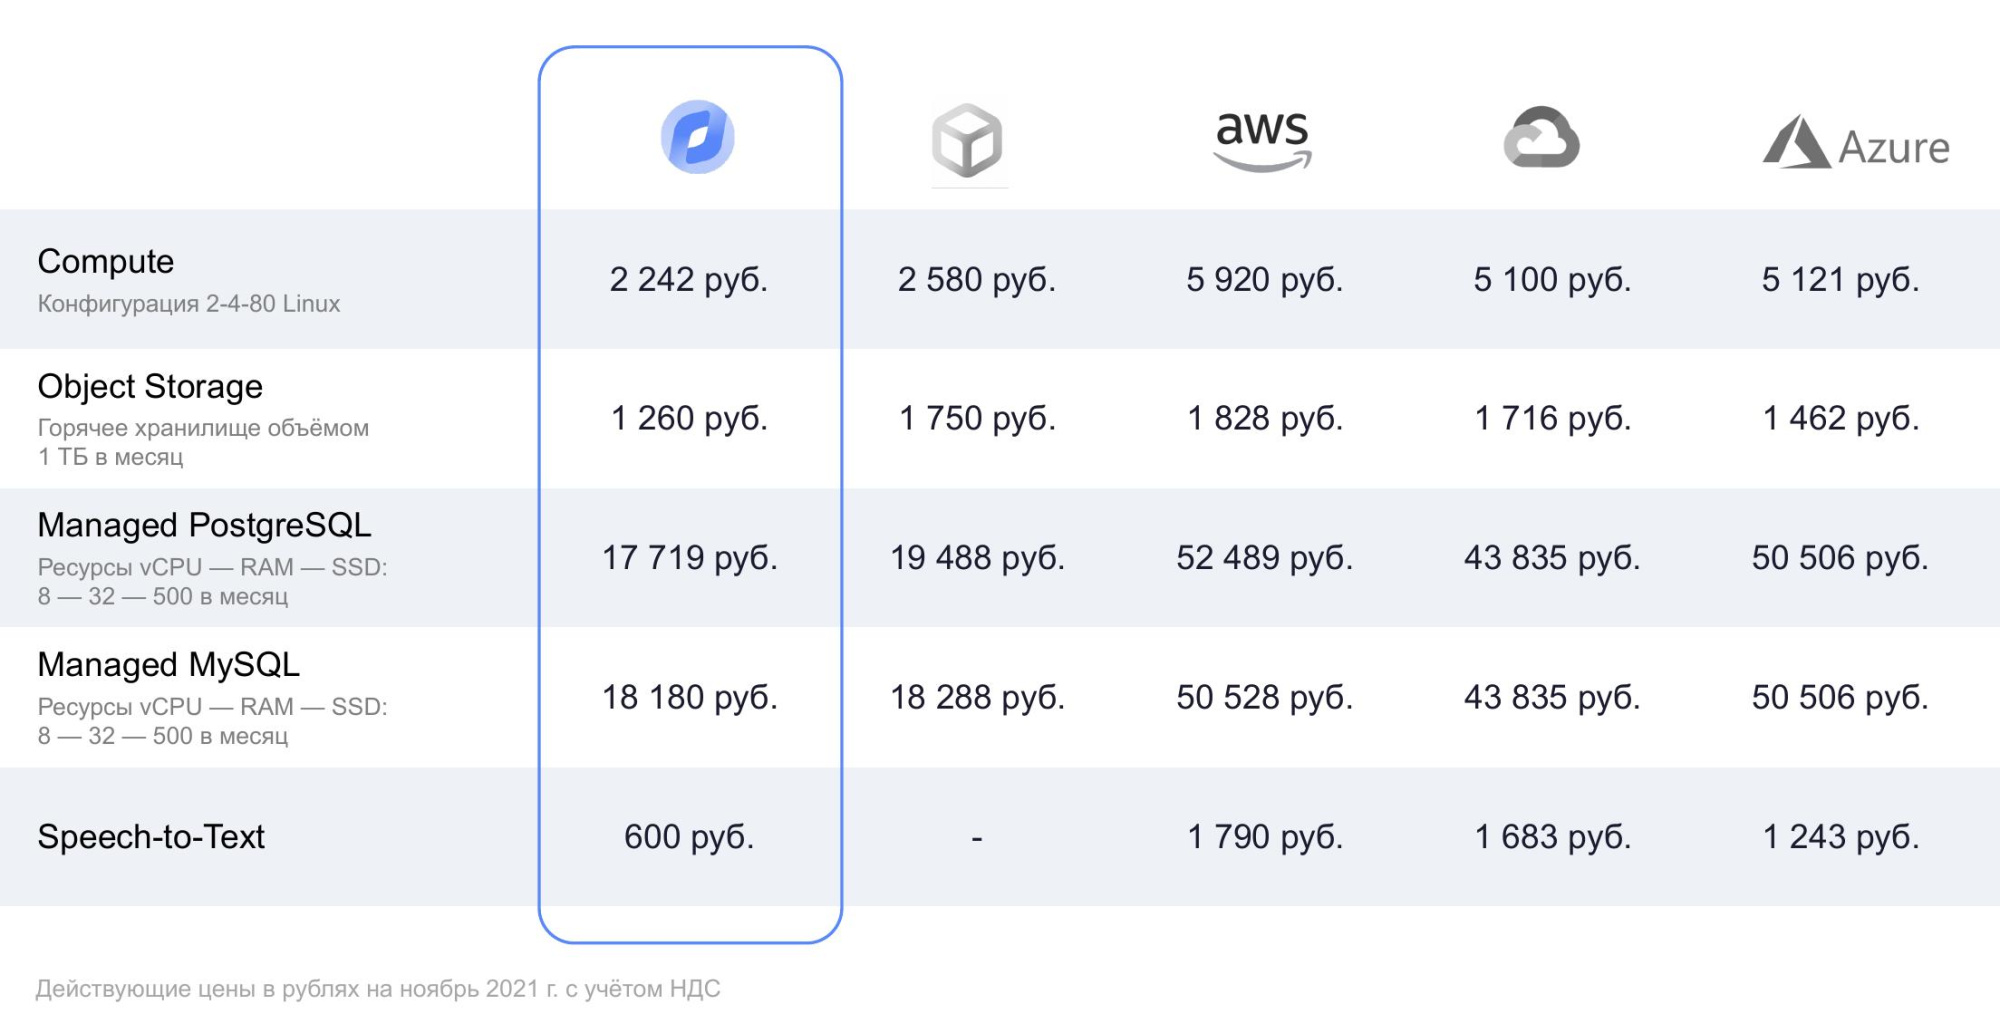Select the Compute row label
Screen dimensions: 2000x1033
pos(106,261)
